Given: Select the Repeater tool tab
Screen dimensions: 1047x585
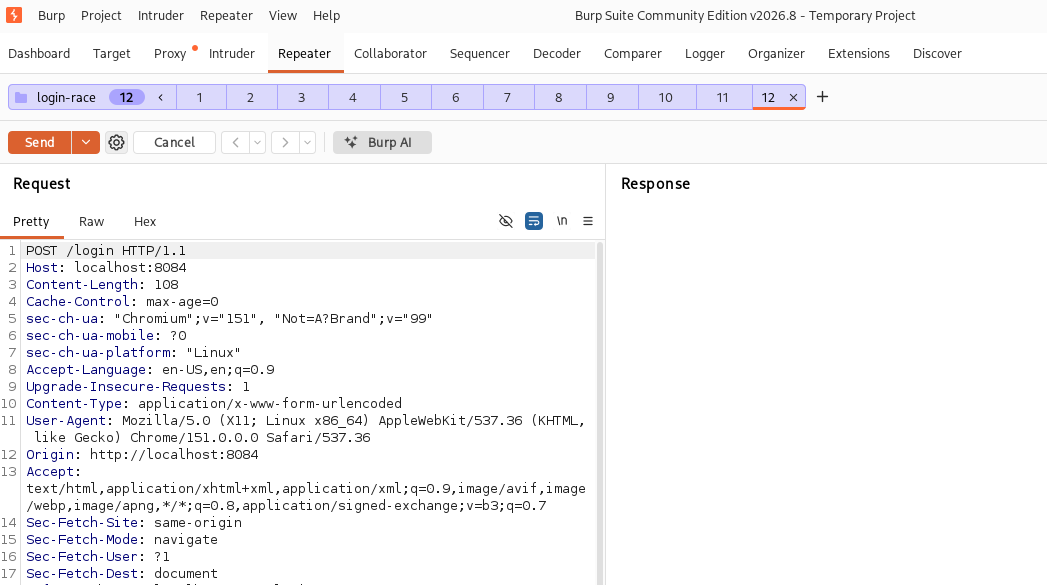Looking at the screenshot, I should (304, 53).
